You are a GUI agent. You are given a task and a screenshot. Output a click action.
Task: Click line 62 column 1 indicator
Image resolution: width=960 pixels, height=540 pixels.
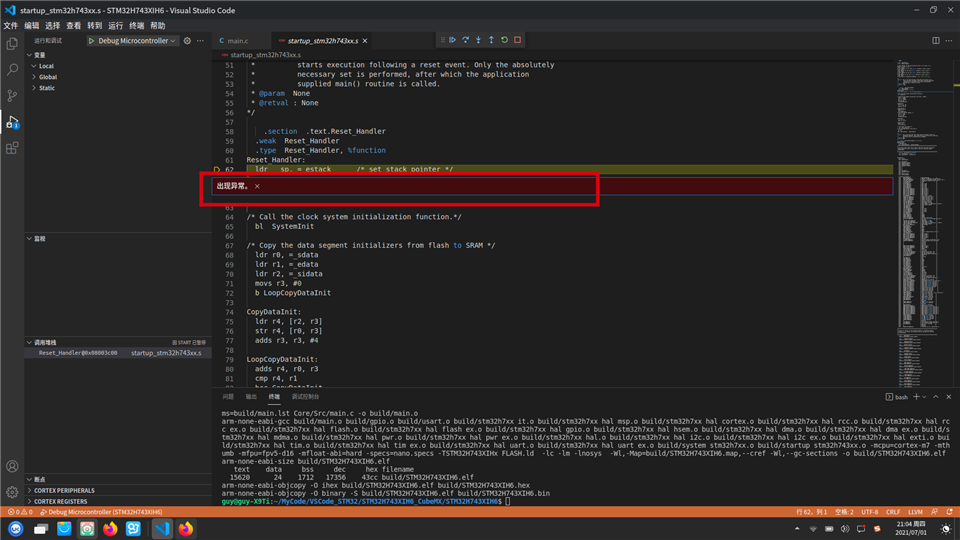(811, 512)
